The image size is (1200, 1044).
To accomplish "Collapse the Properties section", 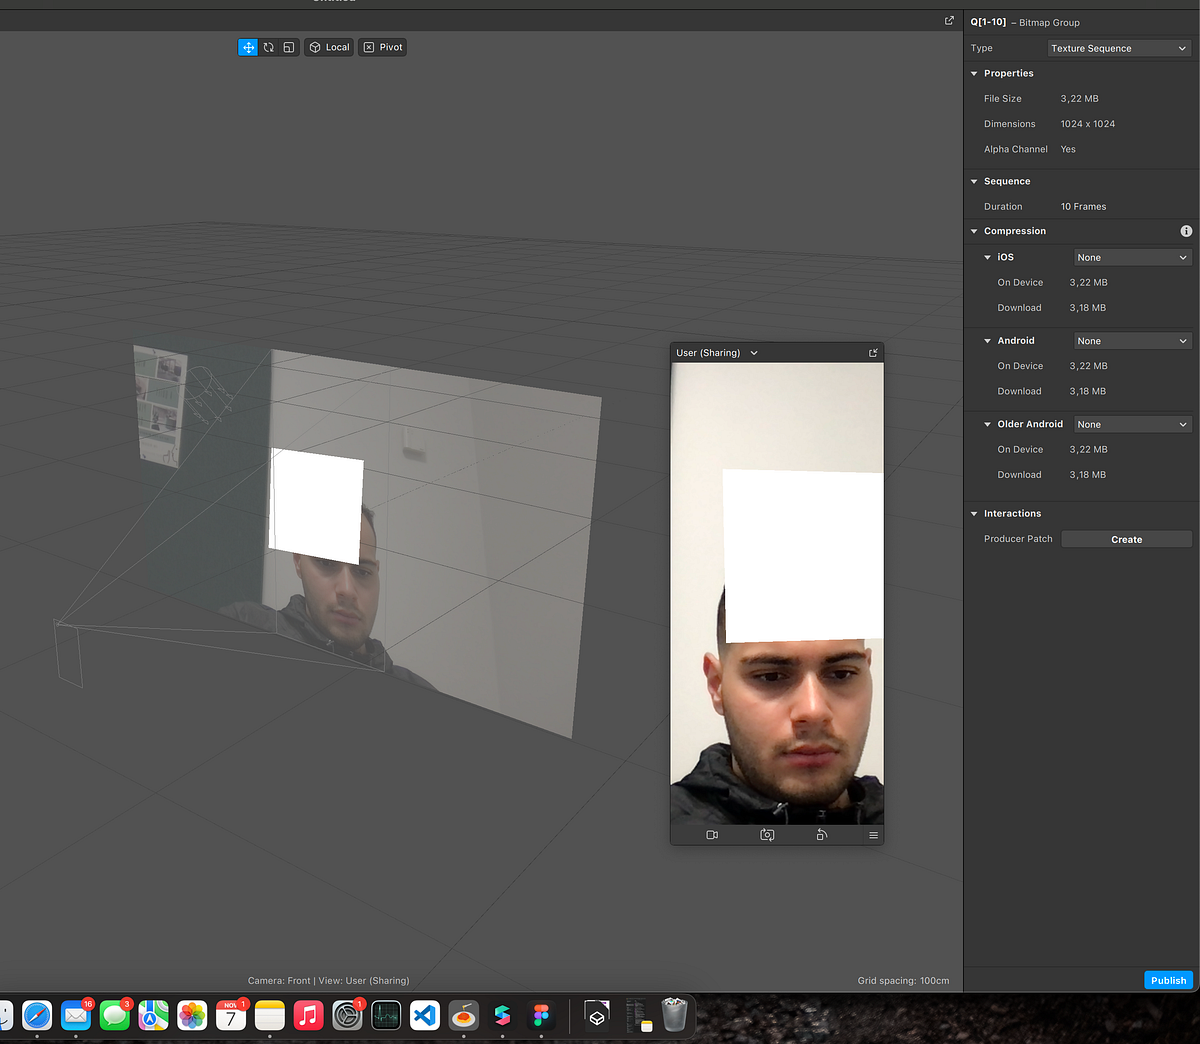I will pos(974,73).
